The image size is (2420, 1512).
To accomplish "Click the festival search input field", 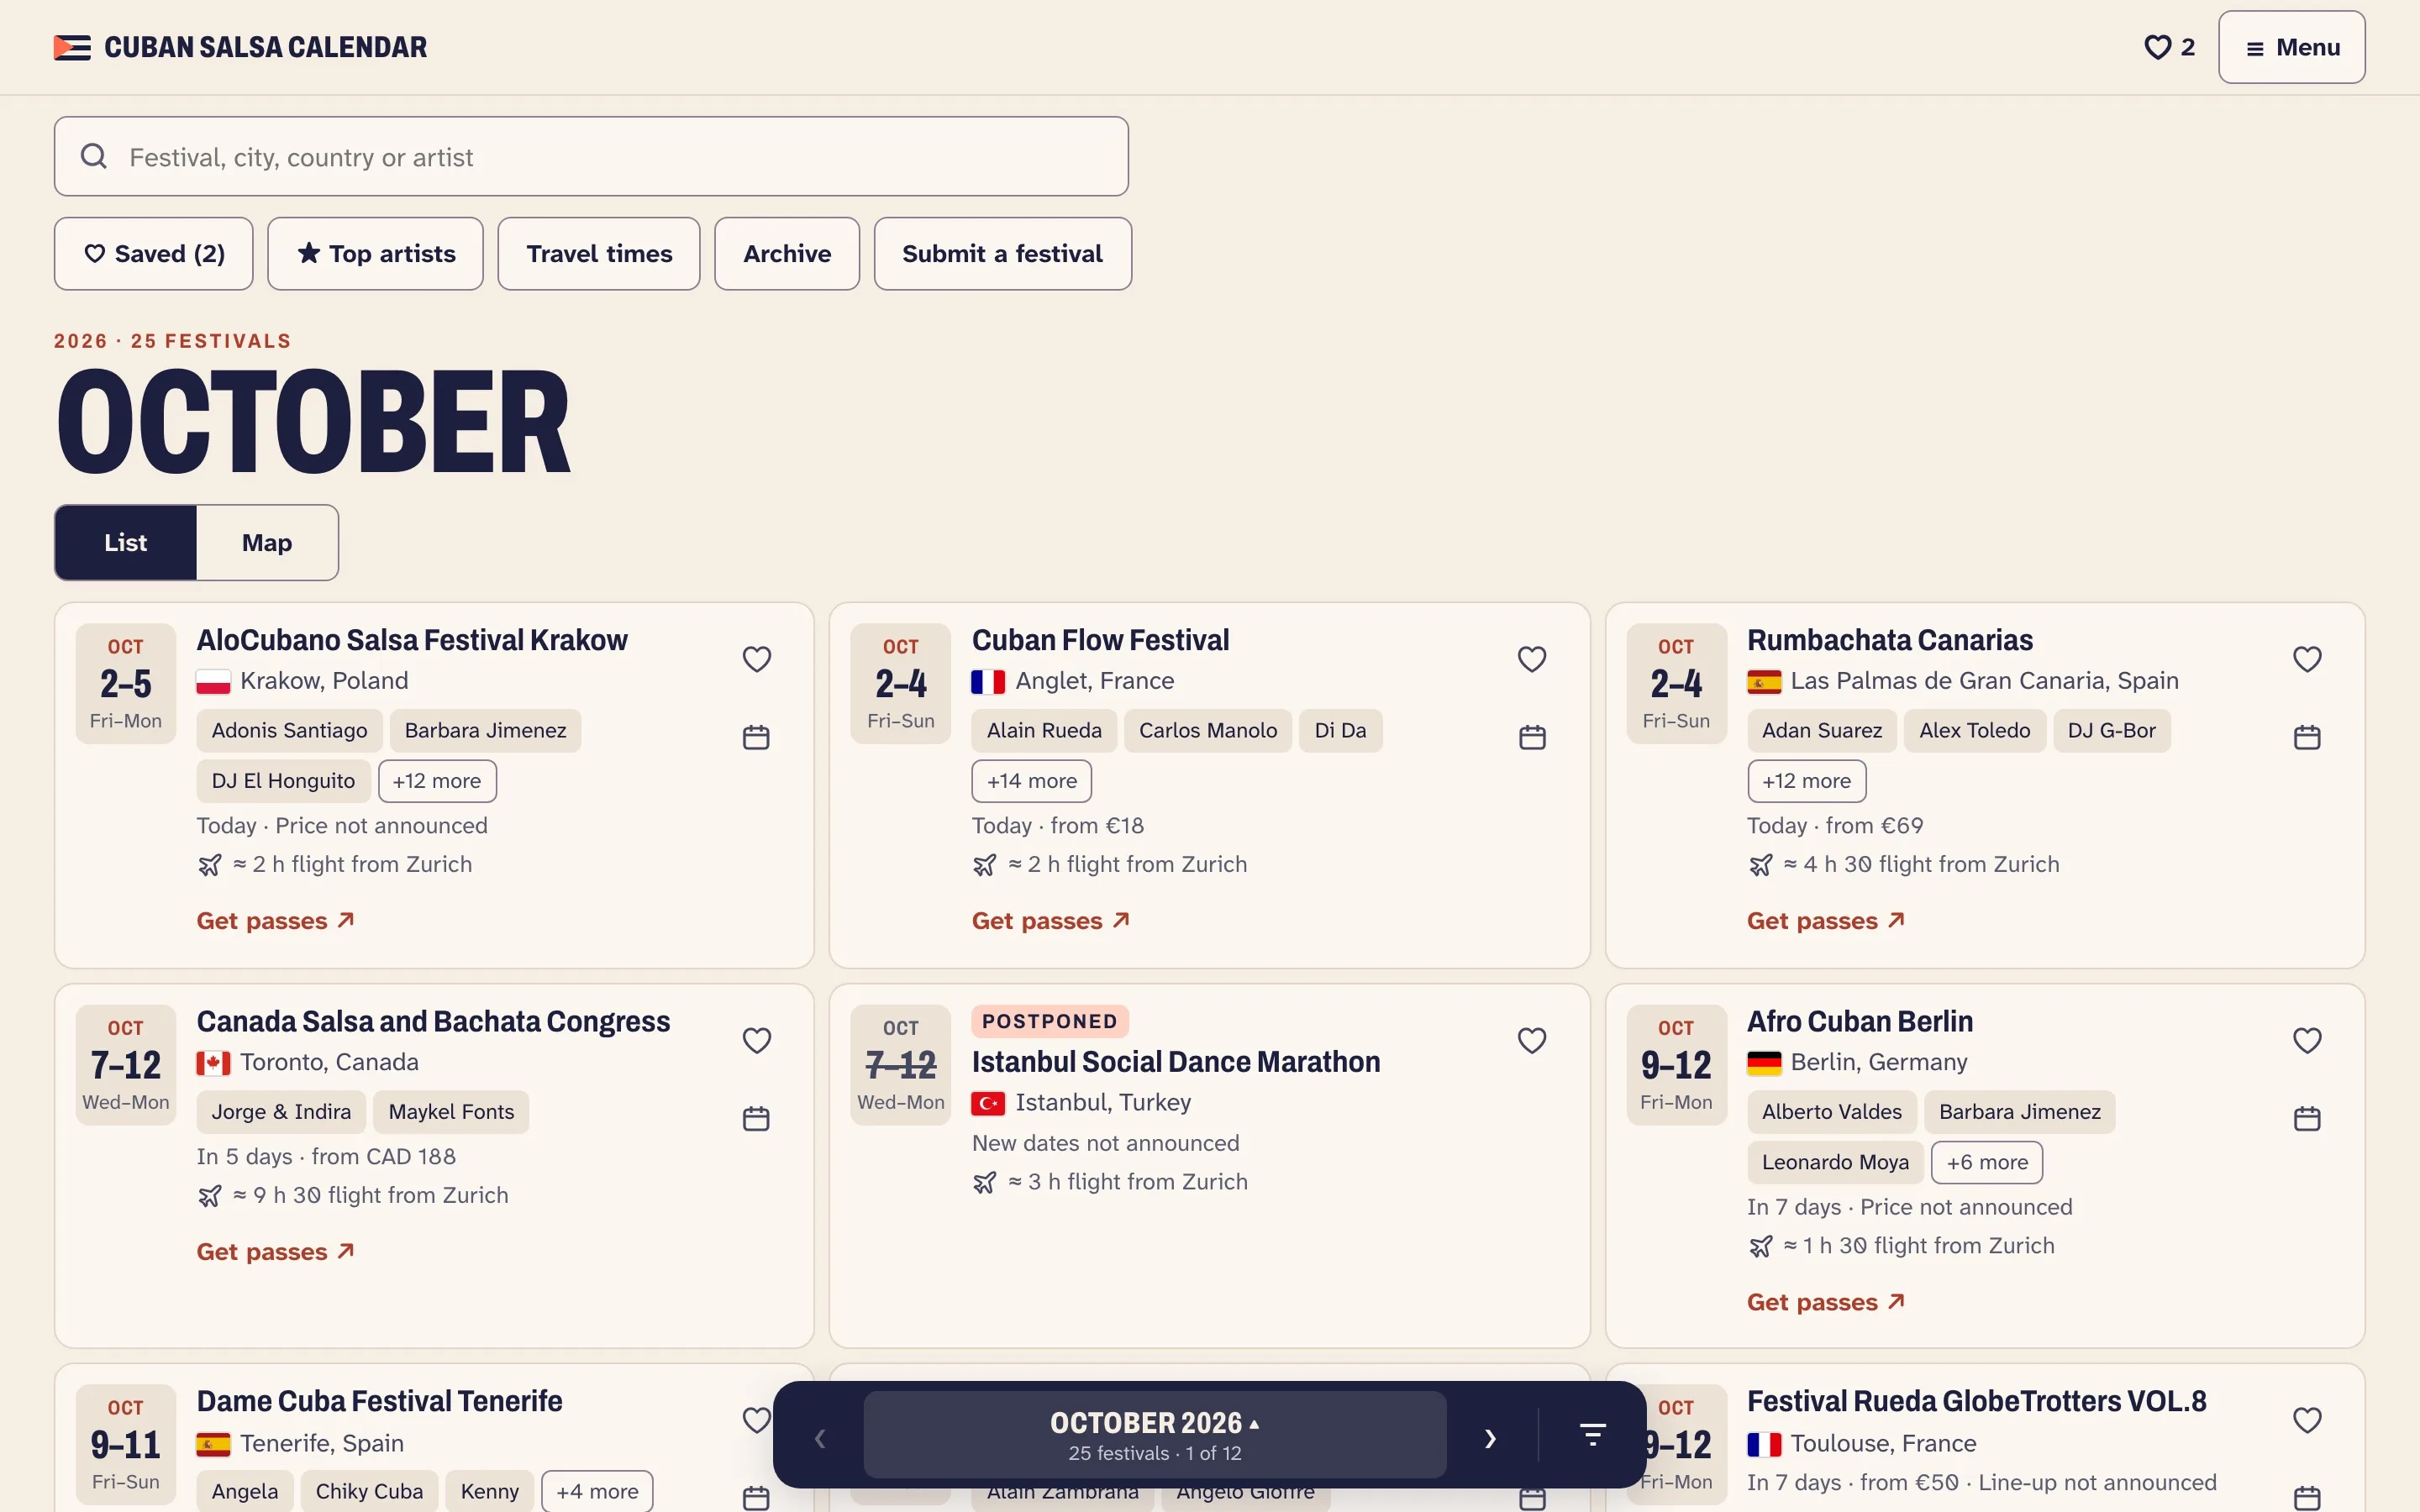I will (x=591, y=156).
